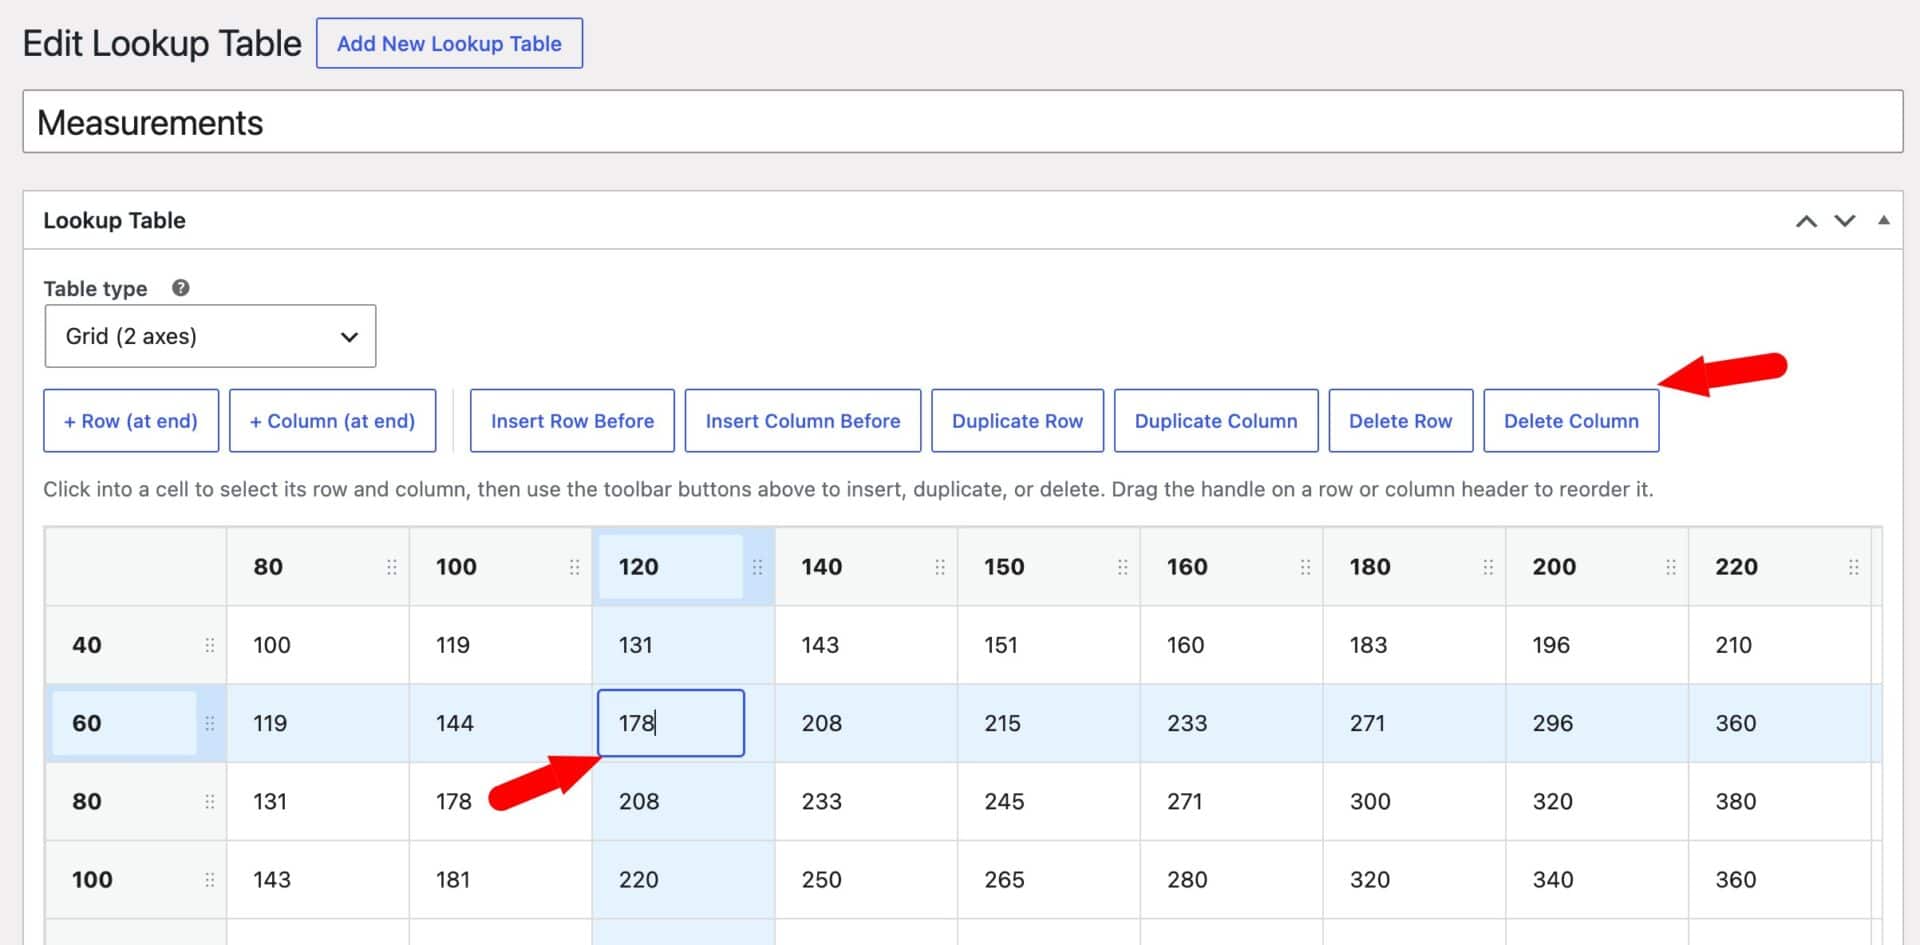Click drag handle of column 120
Image resolution: width=1920 pixels, height=945 pixels.
(x=757, y=567)
